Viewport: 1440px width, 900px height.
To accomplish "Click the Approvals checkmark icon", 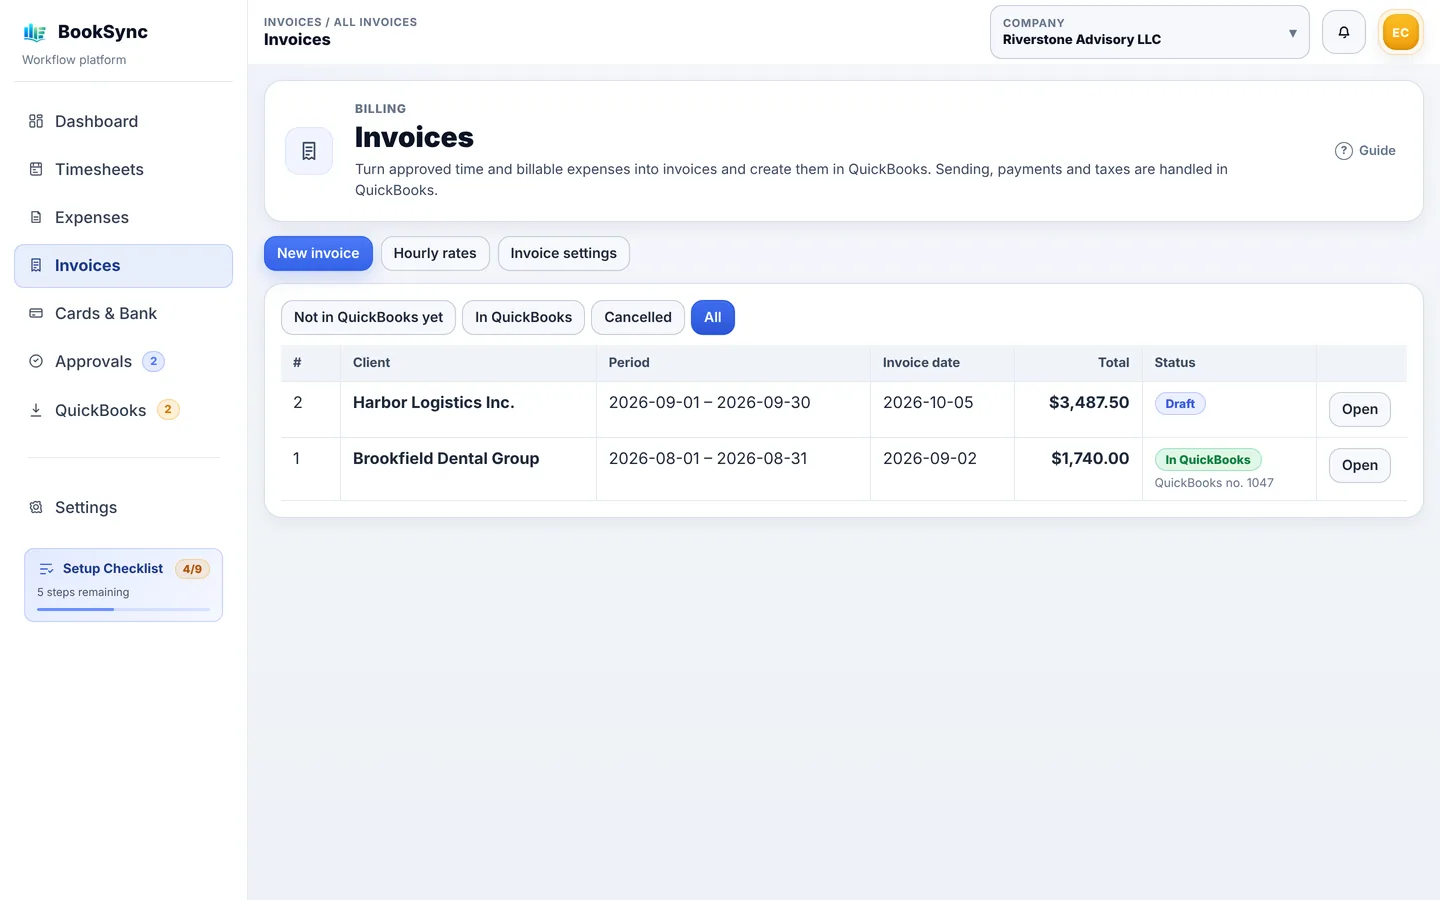I will (36, 361).
